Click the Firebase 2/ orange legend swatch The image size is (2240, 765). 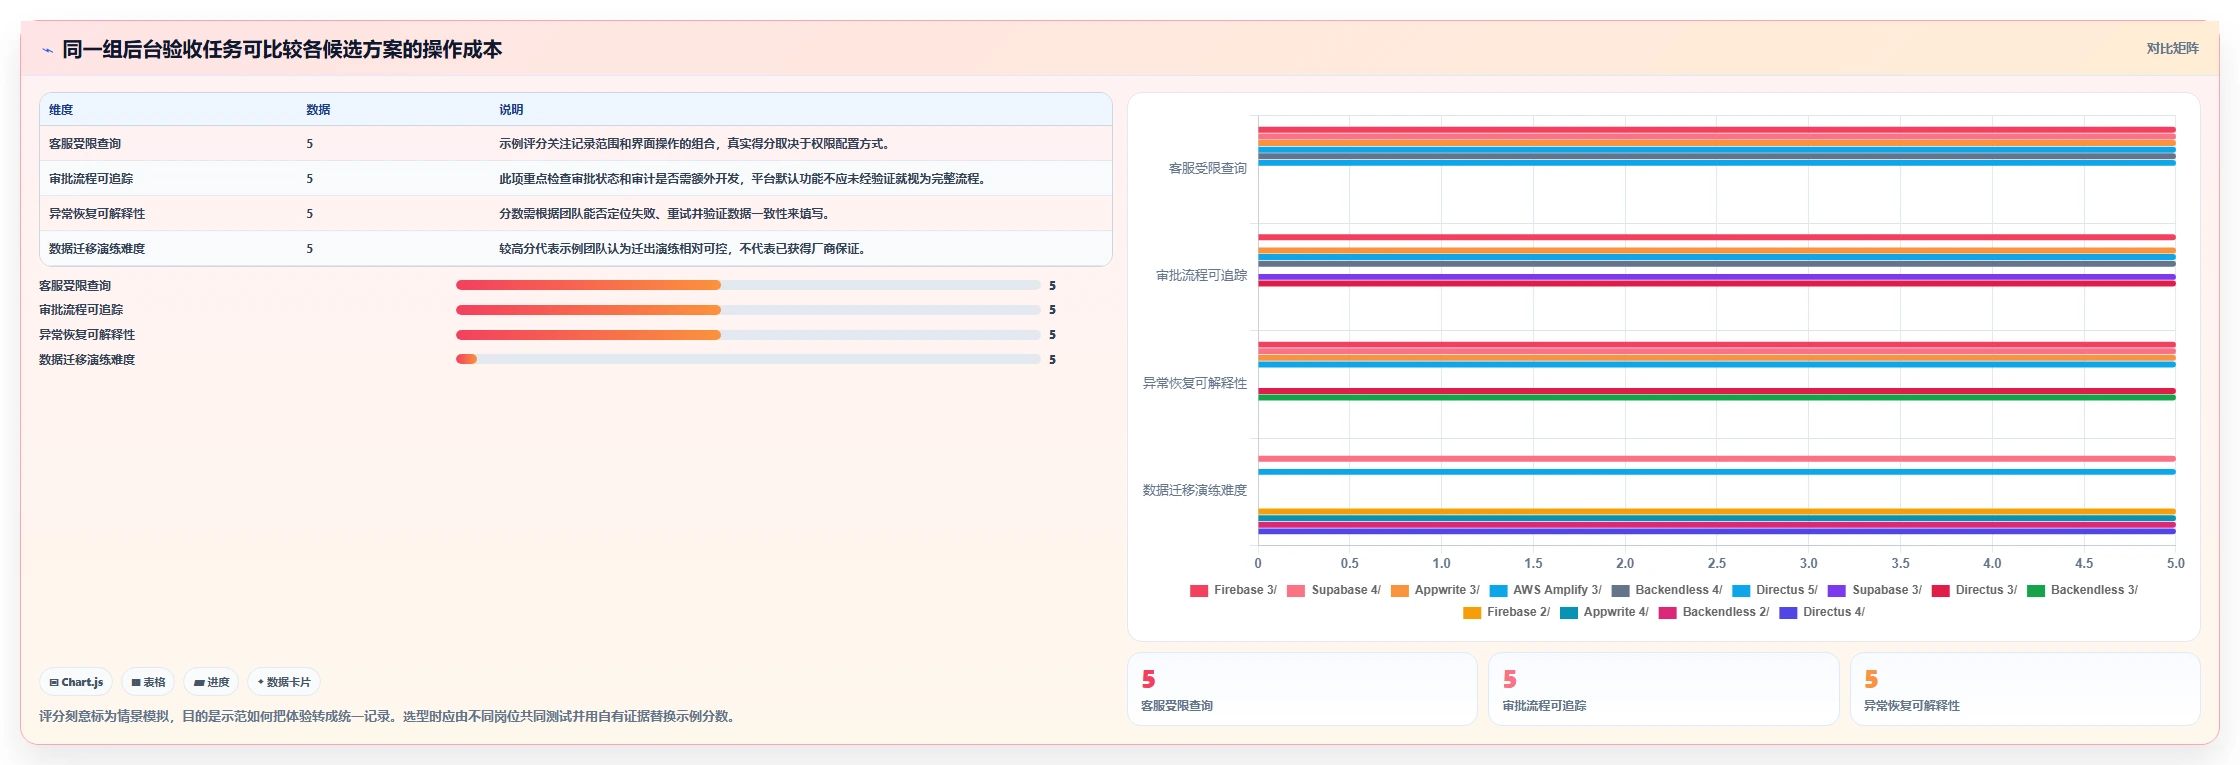click(1472, 613)
